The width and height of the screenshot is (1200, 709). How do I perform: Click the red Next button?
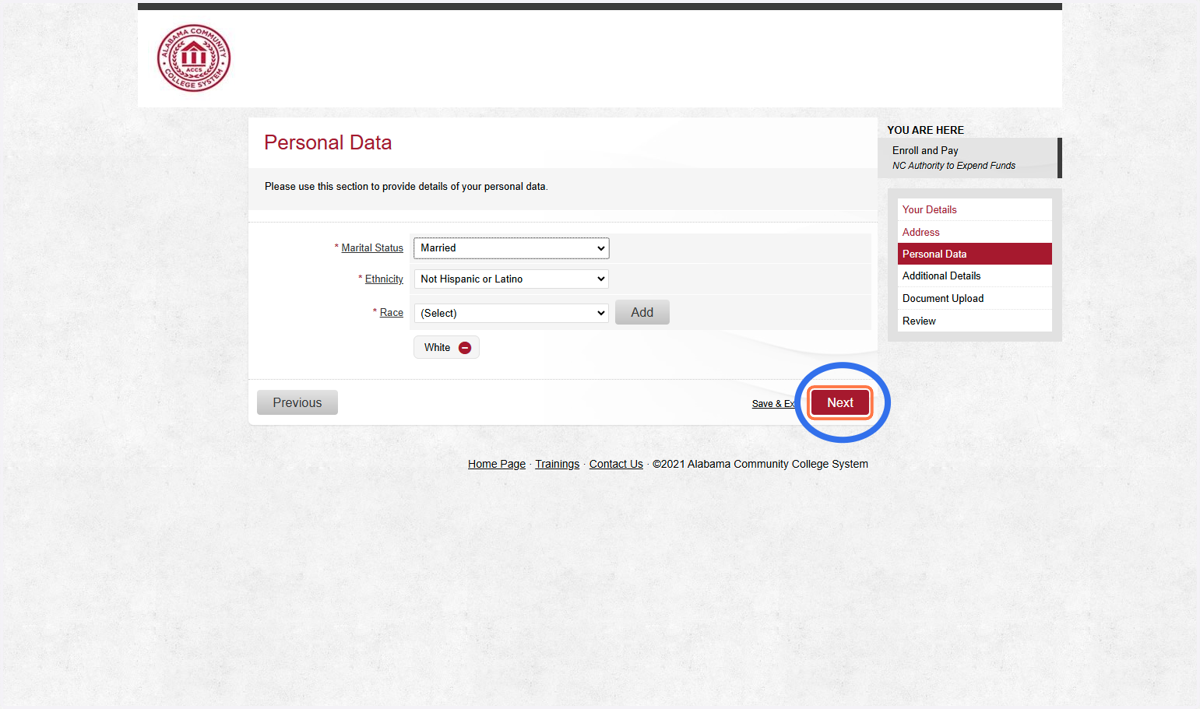click(x=840, y=402)
